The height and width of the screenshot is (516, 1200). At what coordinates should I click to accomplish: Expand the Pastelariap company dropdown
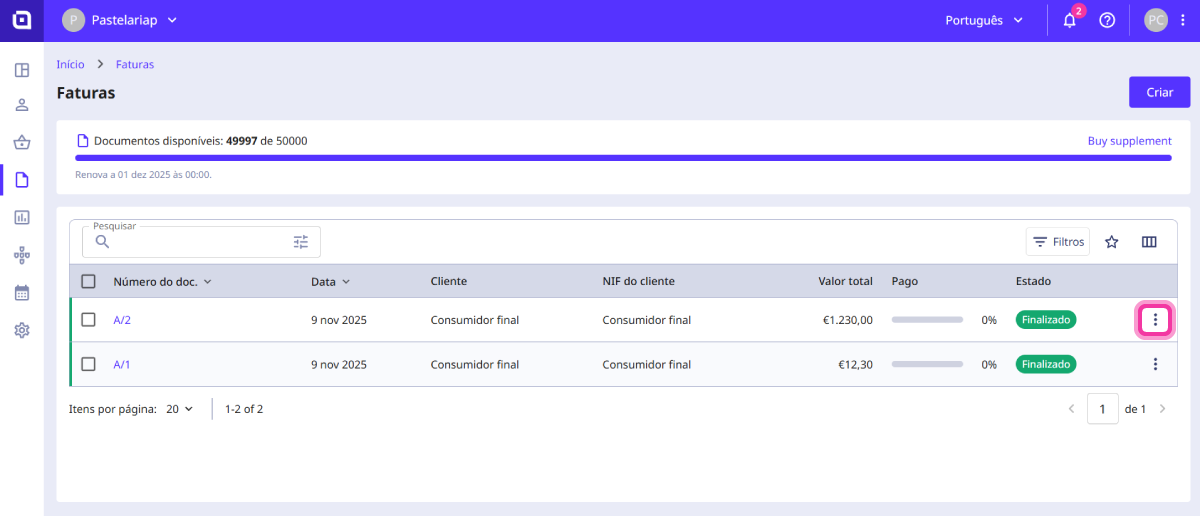point(120,20)
